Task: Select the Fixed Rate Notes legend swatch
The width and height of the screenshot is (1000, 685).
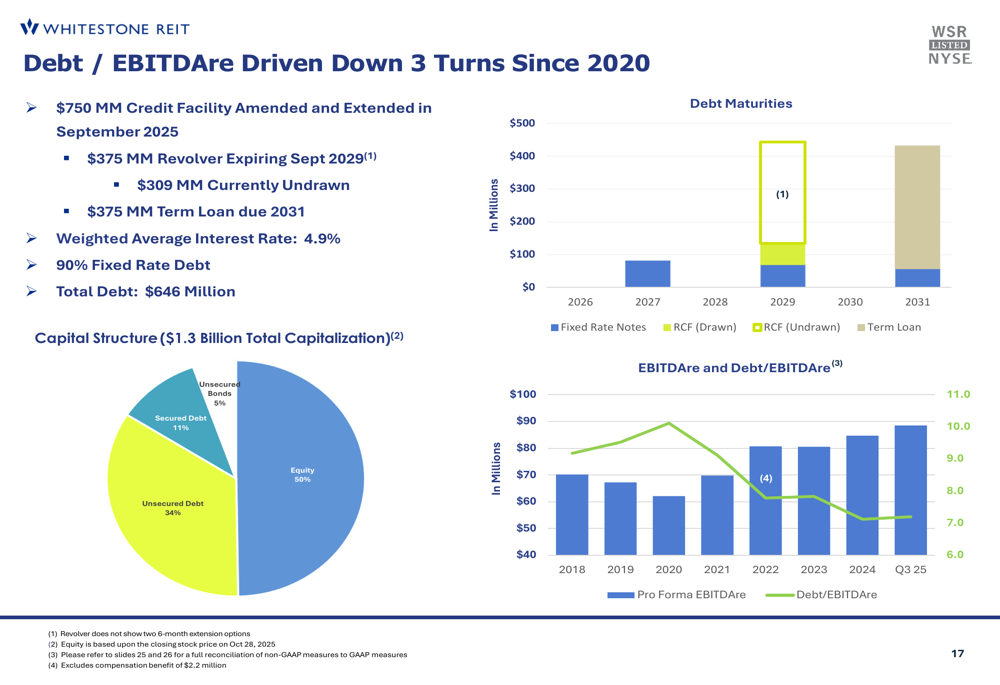Action: 555,327
